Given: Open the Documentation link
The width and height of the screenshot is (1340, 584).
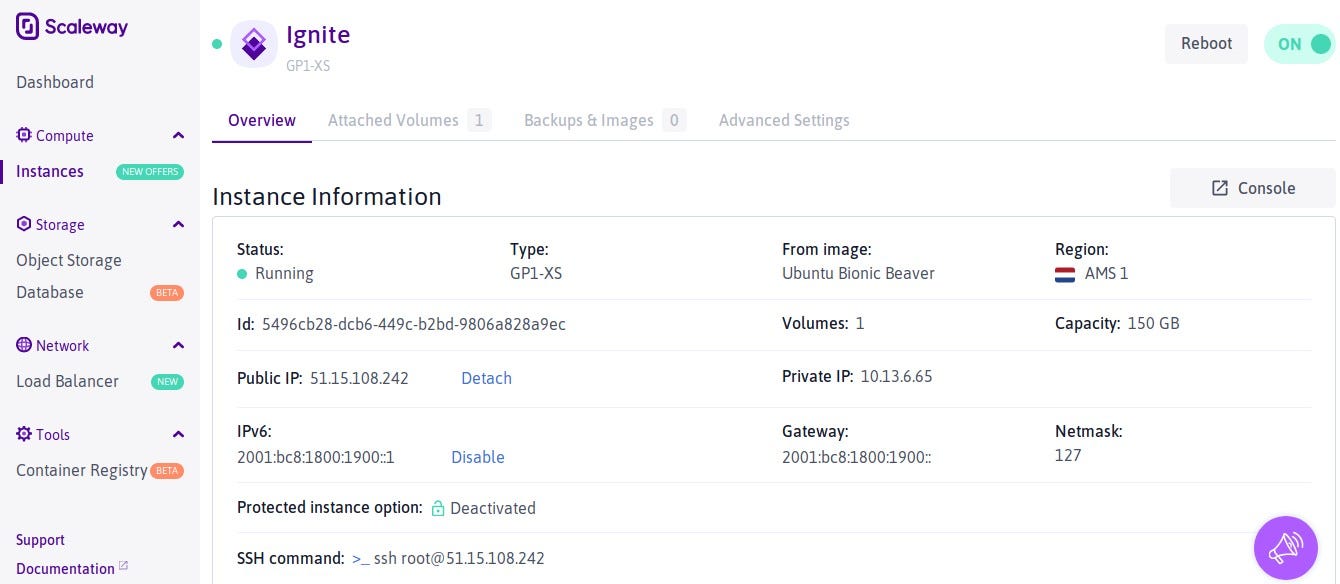Looking at the screenshot, I should (65, 569).
